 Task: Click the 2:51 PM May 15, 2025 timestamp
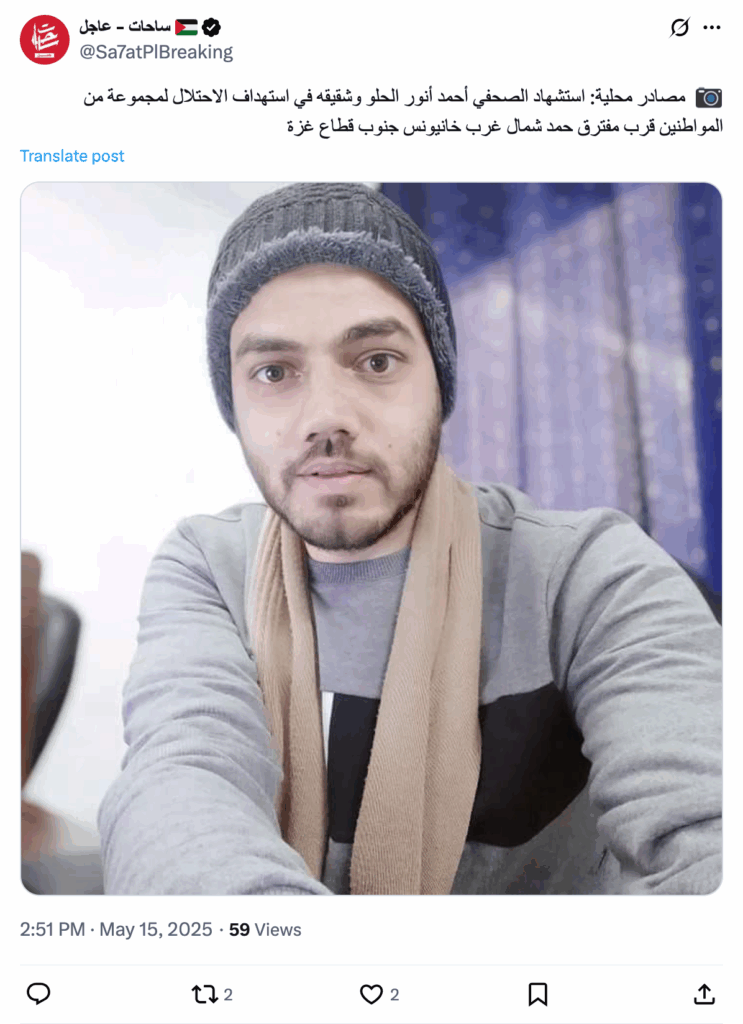[x=116, y=929]
